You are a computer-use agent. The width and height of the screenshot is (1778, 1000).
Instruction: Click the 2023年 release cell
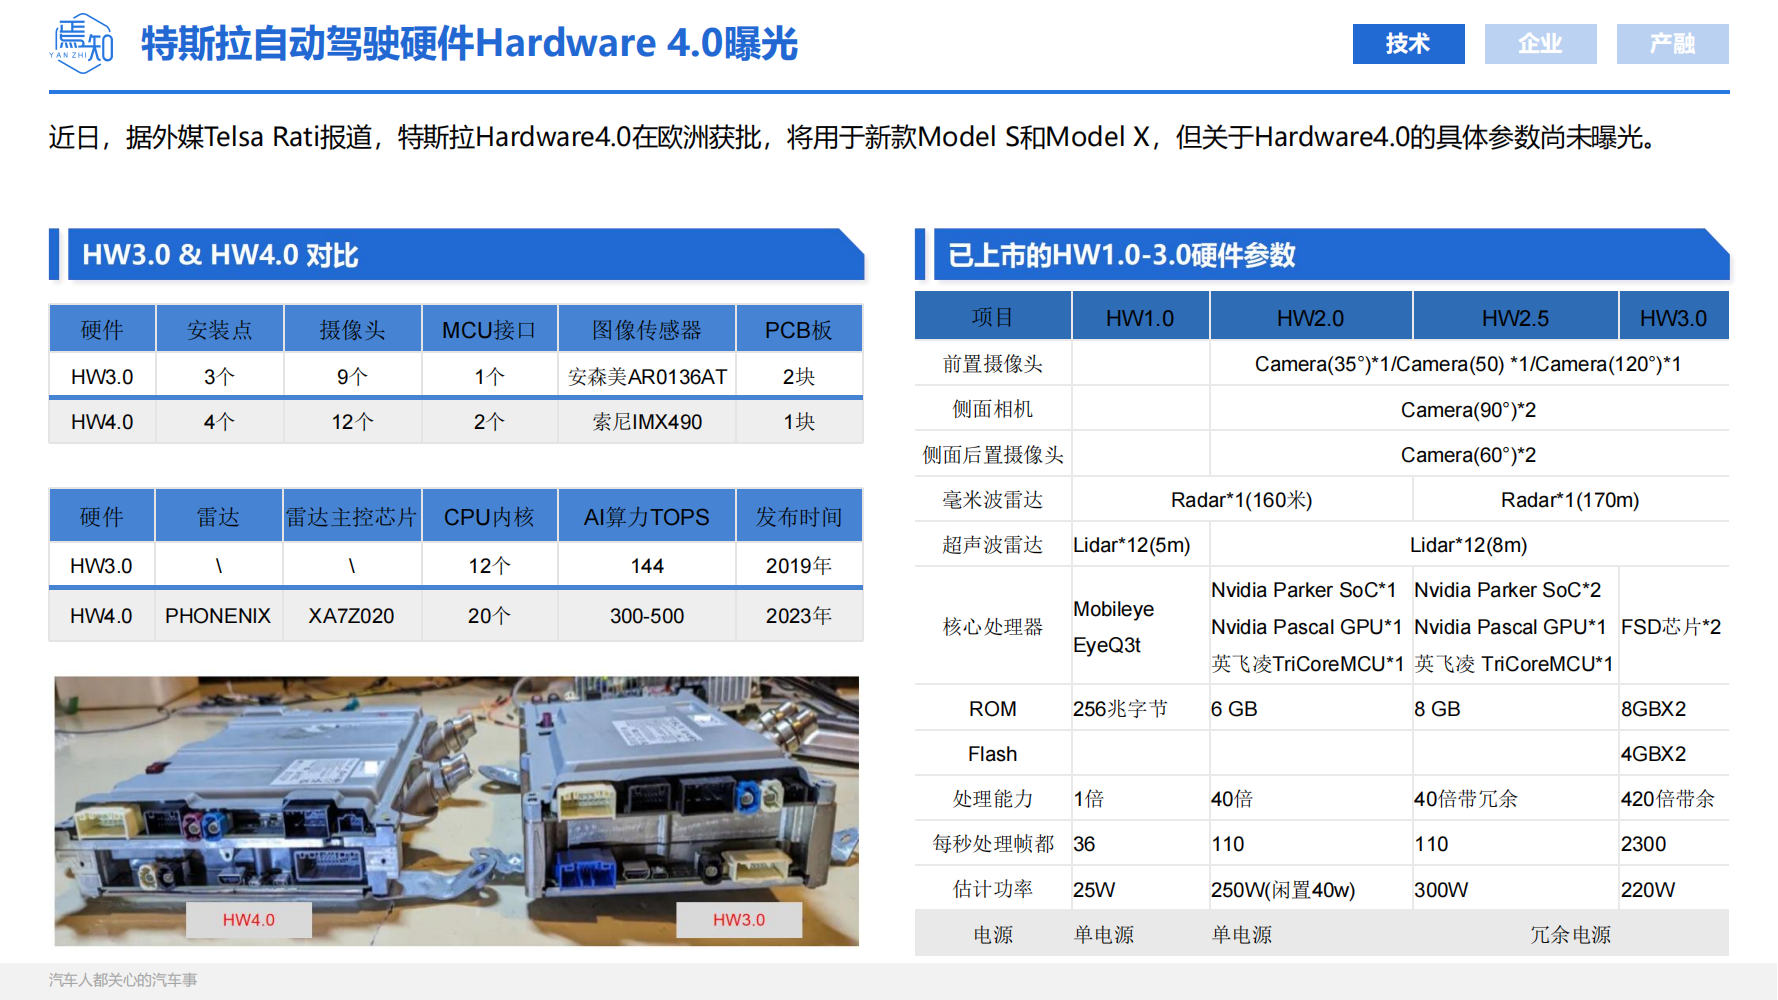799,616
